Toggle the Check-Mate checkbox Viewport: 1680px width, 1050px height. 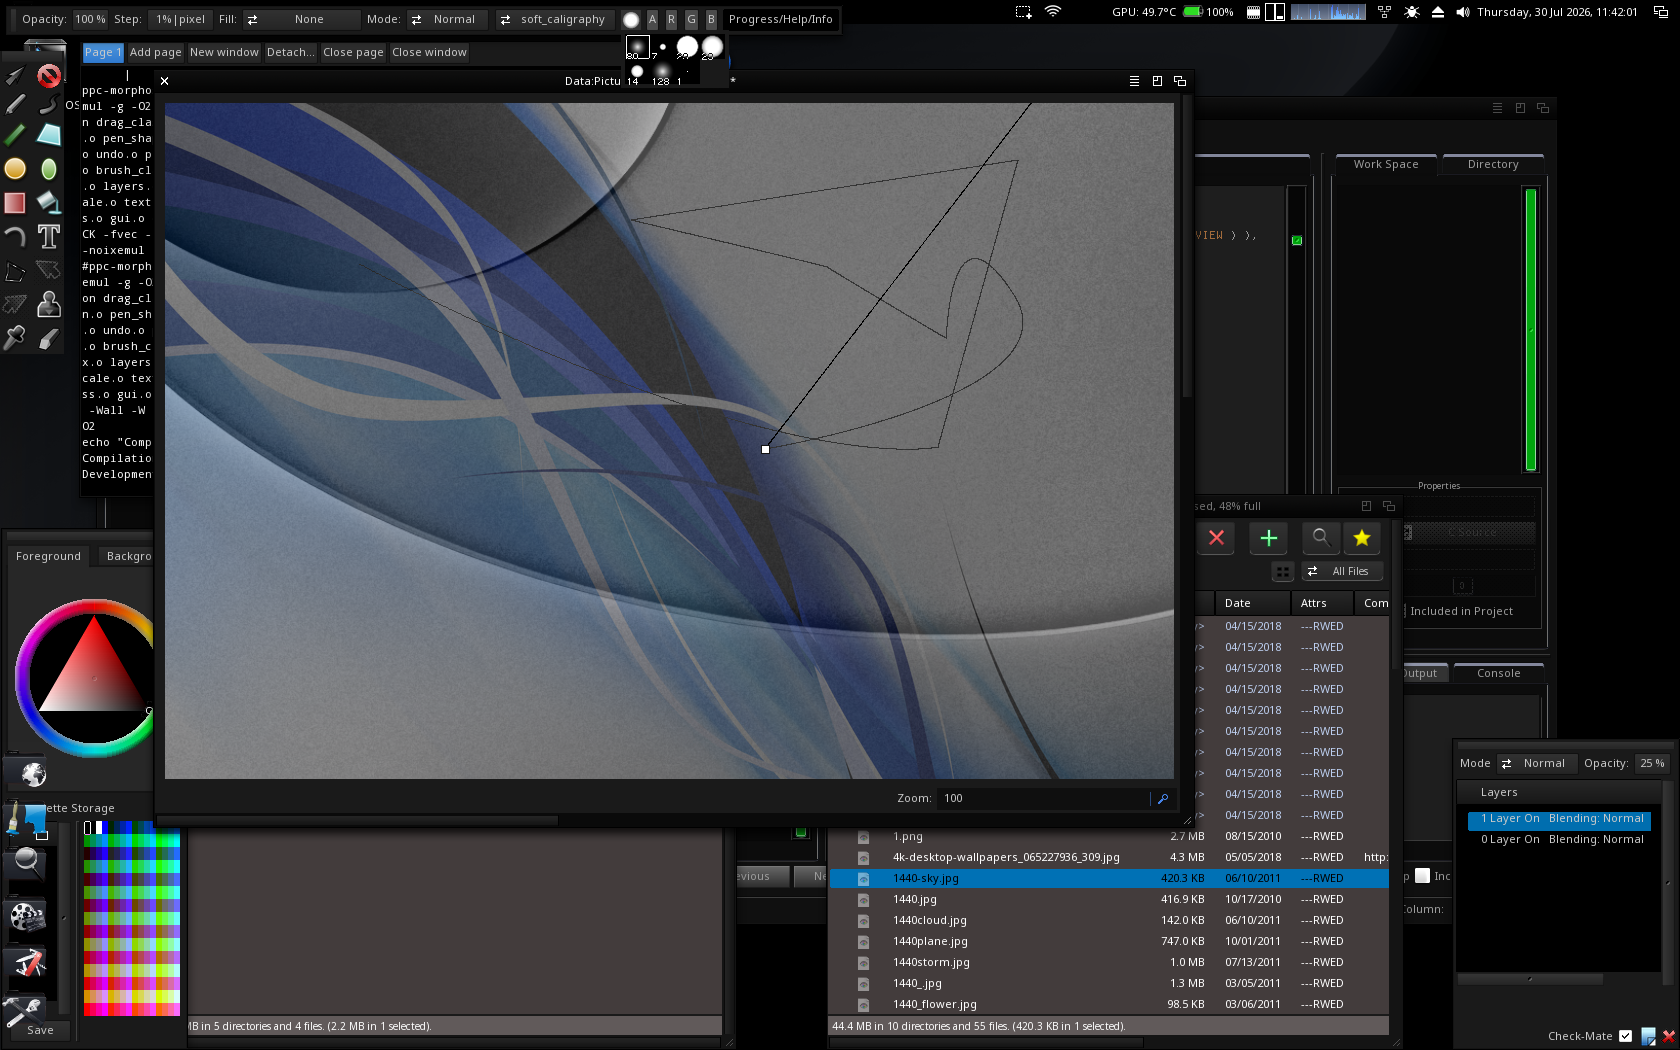pos(1625,1036)
